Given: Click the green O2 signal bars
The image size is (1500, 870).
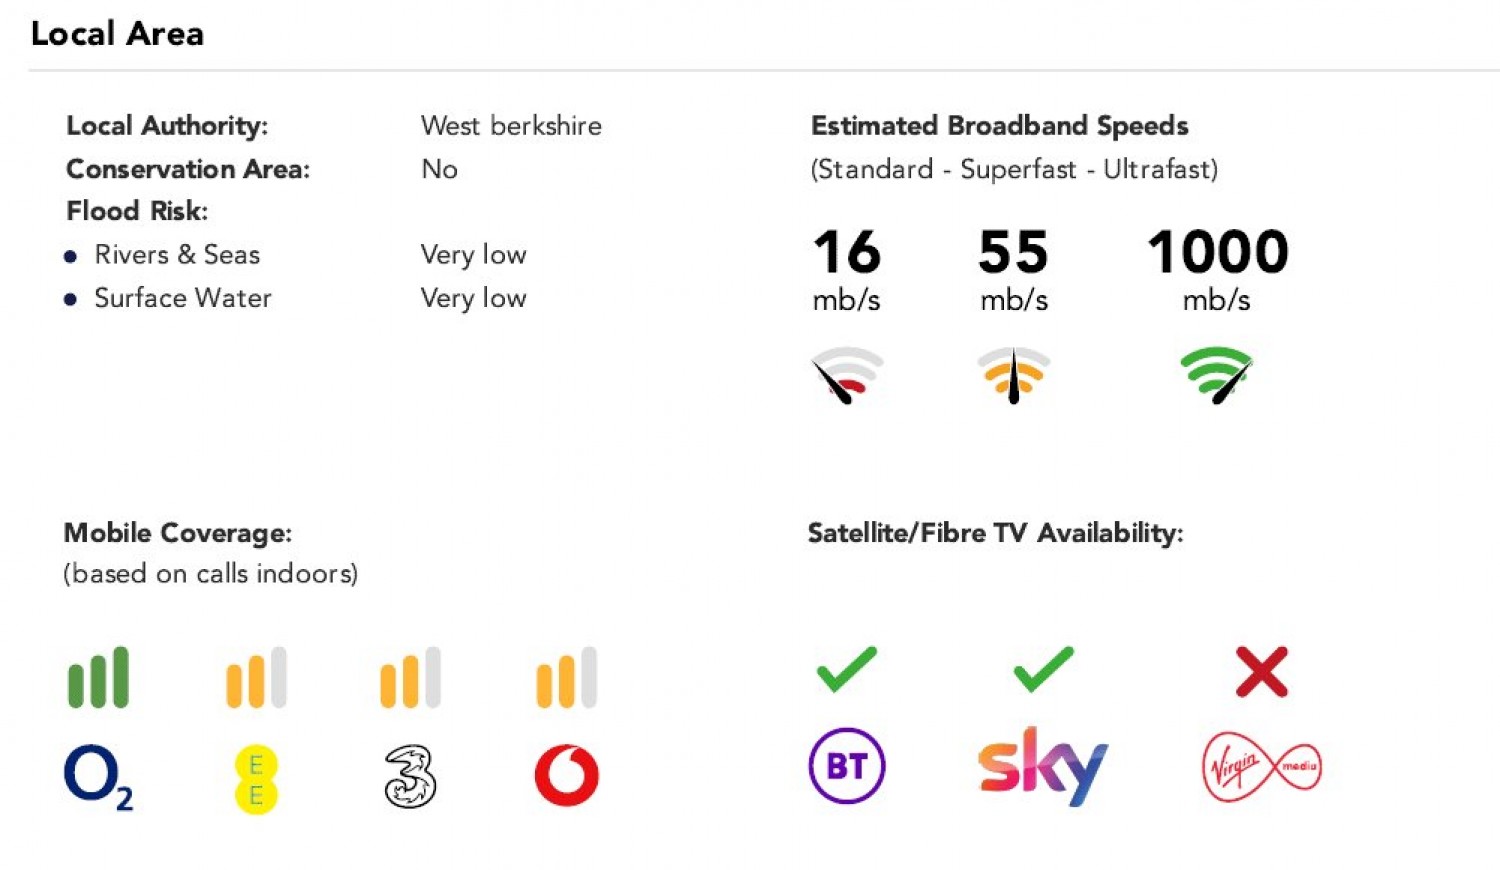Looking at the screenshot, I should pos(98,678).
